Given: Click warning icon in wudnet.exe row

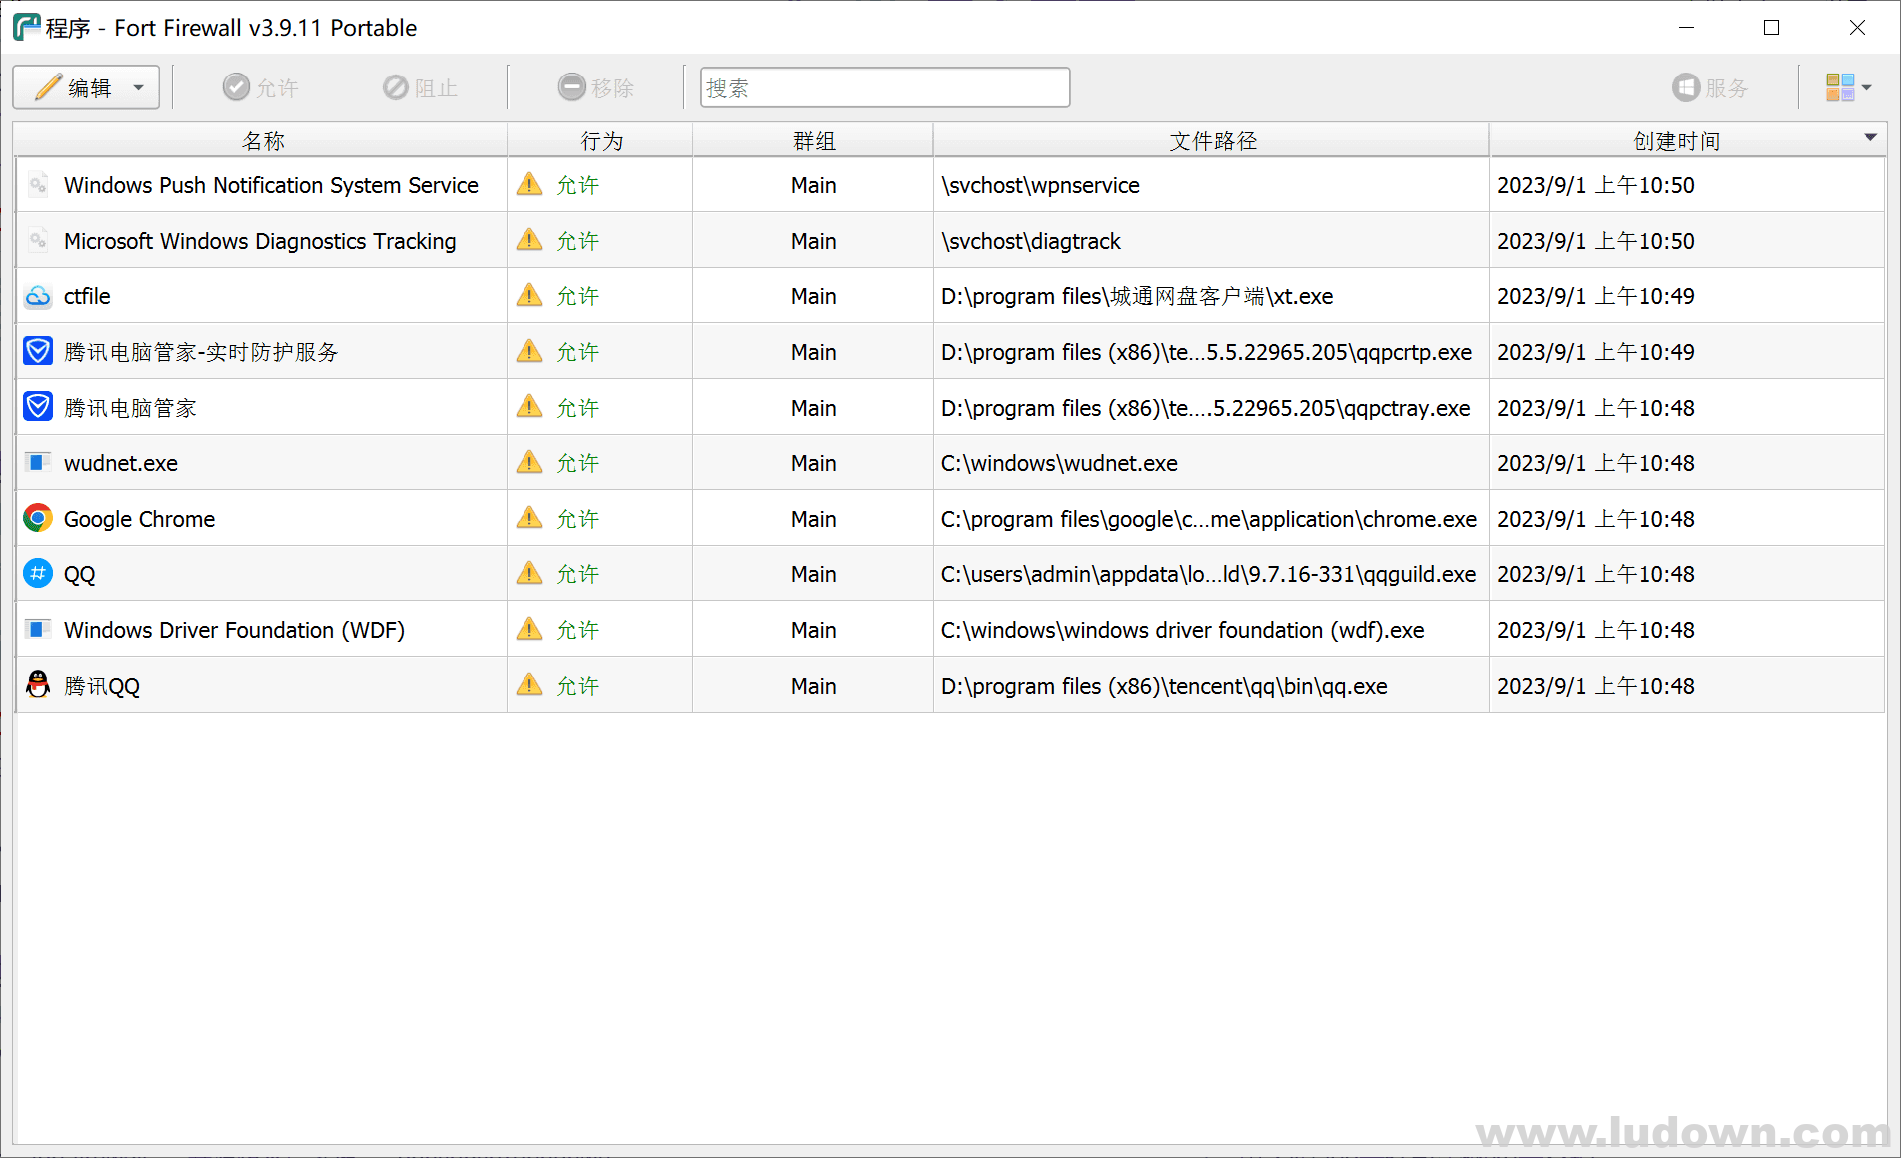Looking at the screenshot, I should [x=529, y=462].
